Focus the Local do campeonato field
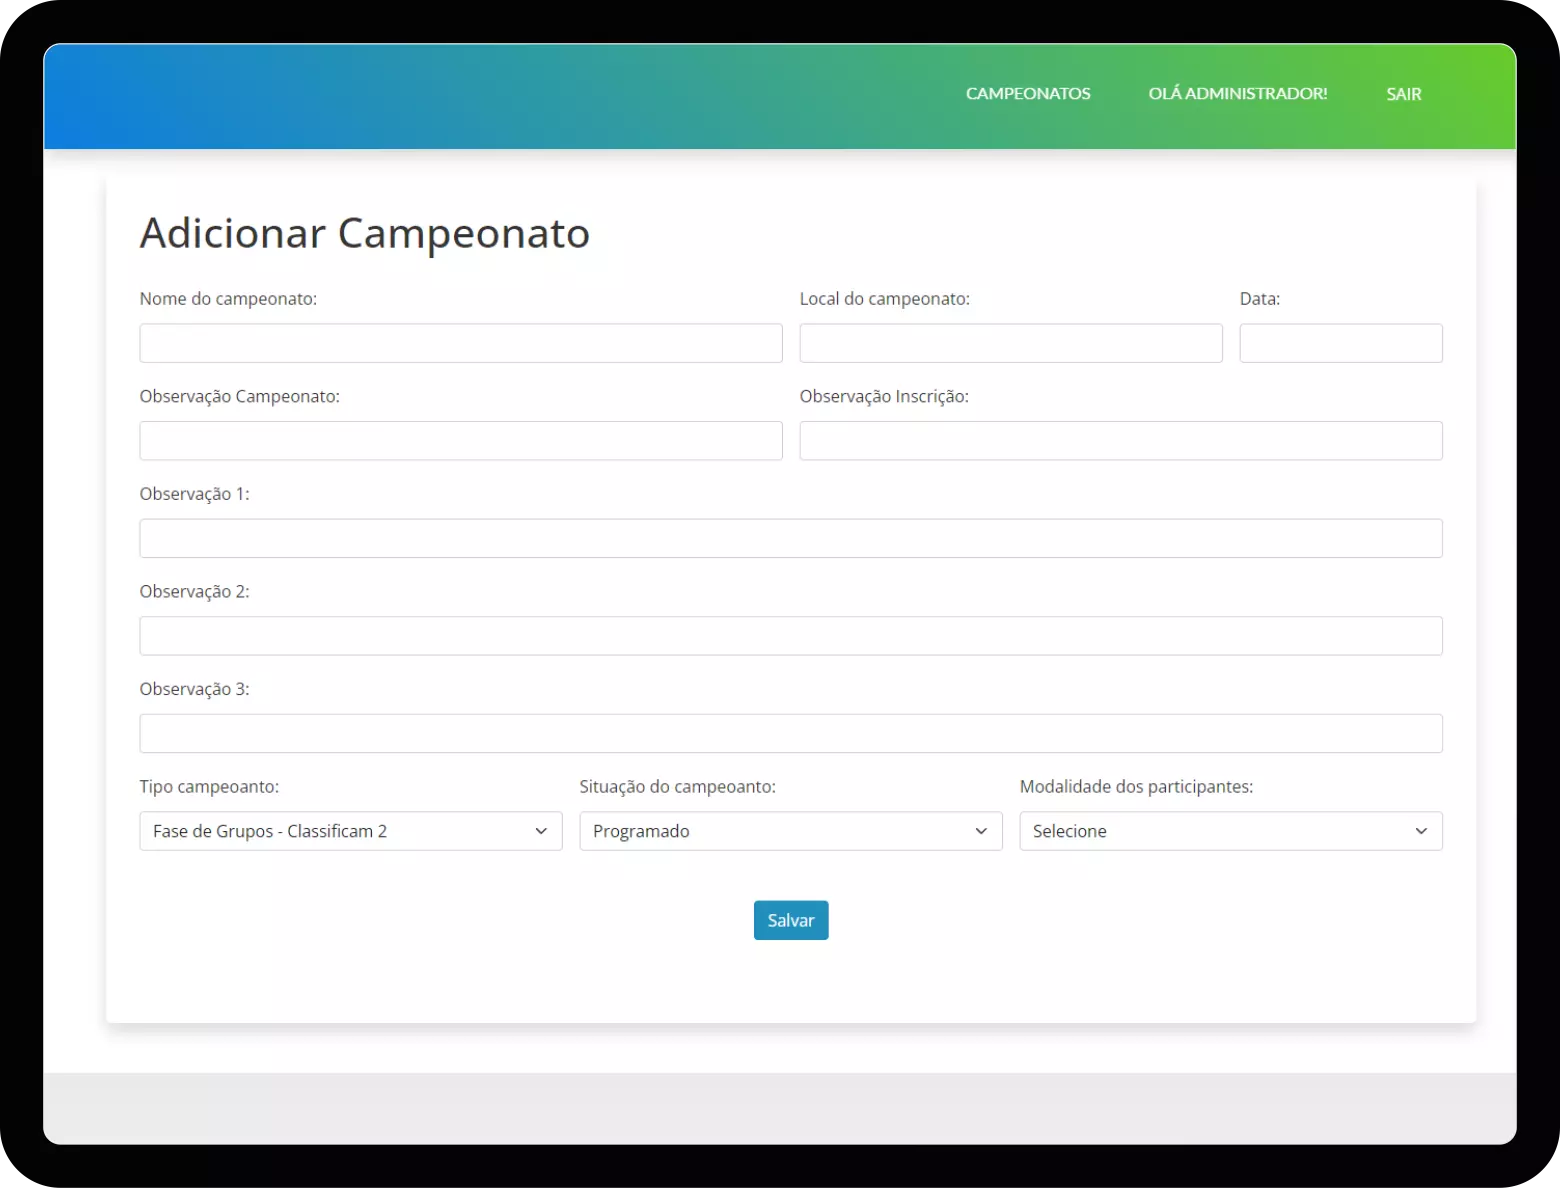1560x1194 pixels. point(1010,343)
